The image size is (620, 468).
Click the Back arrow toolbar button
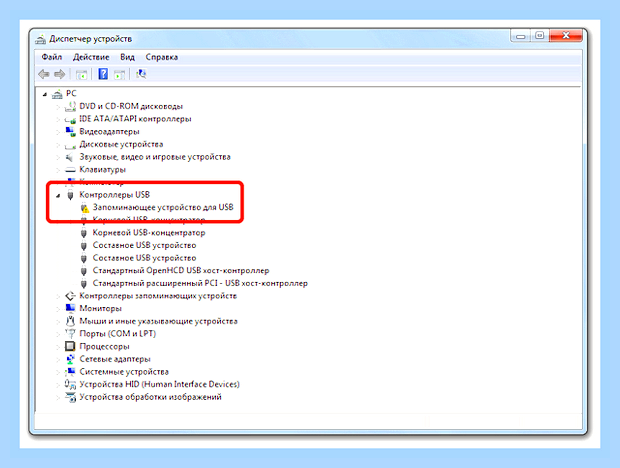[x=43, y=74]
